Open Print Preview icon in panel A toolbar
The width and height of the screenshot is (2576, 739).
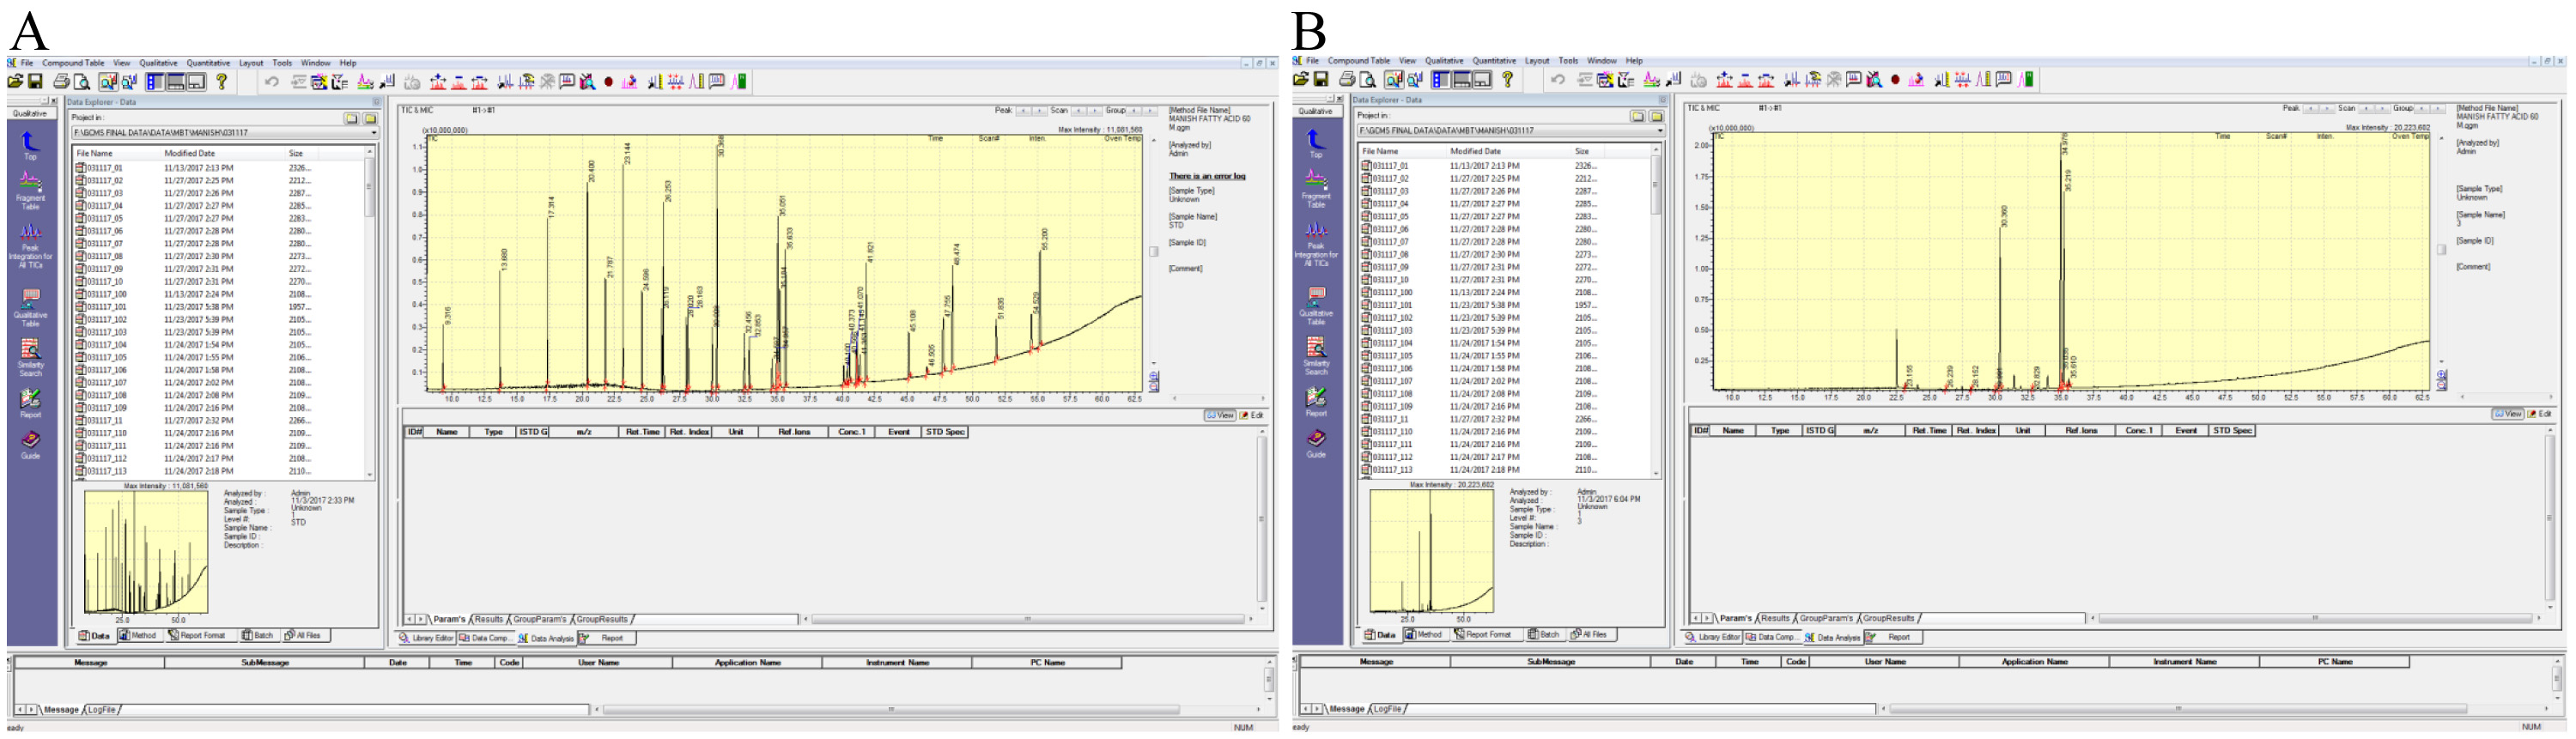click(x=82, y=82)
